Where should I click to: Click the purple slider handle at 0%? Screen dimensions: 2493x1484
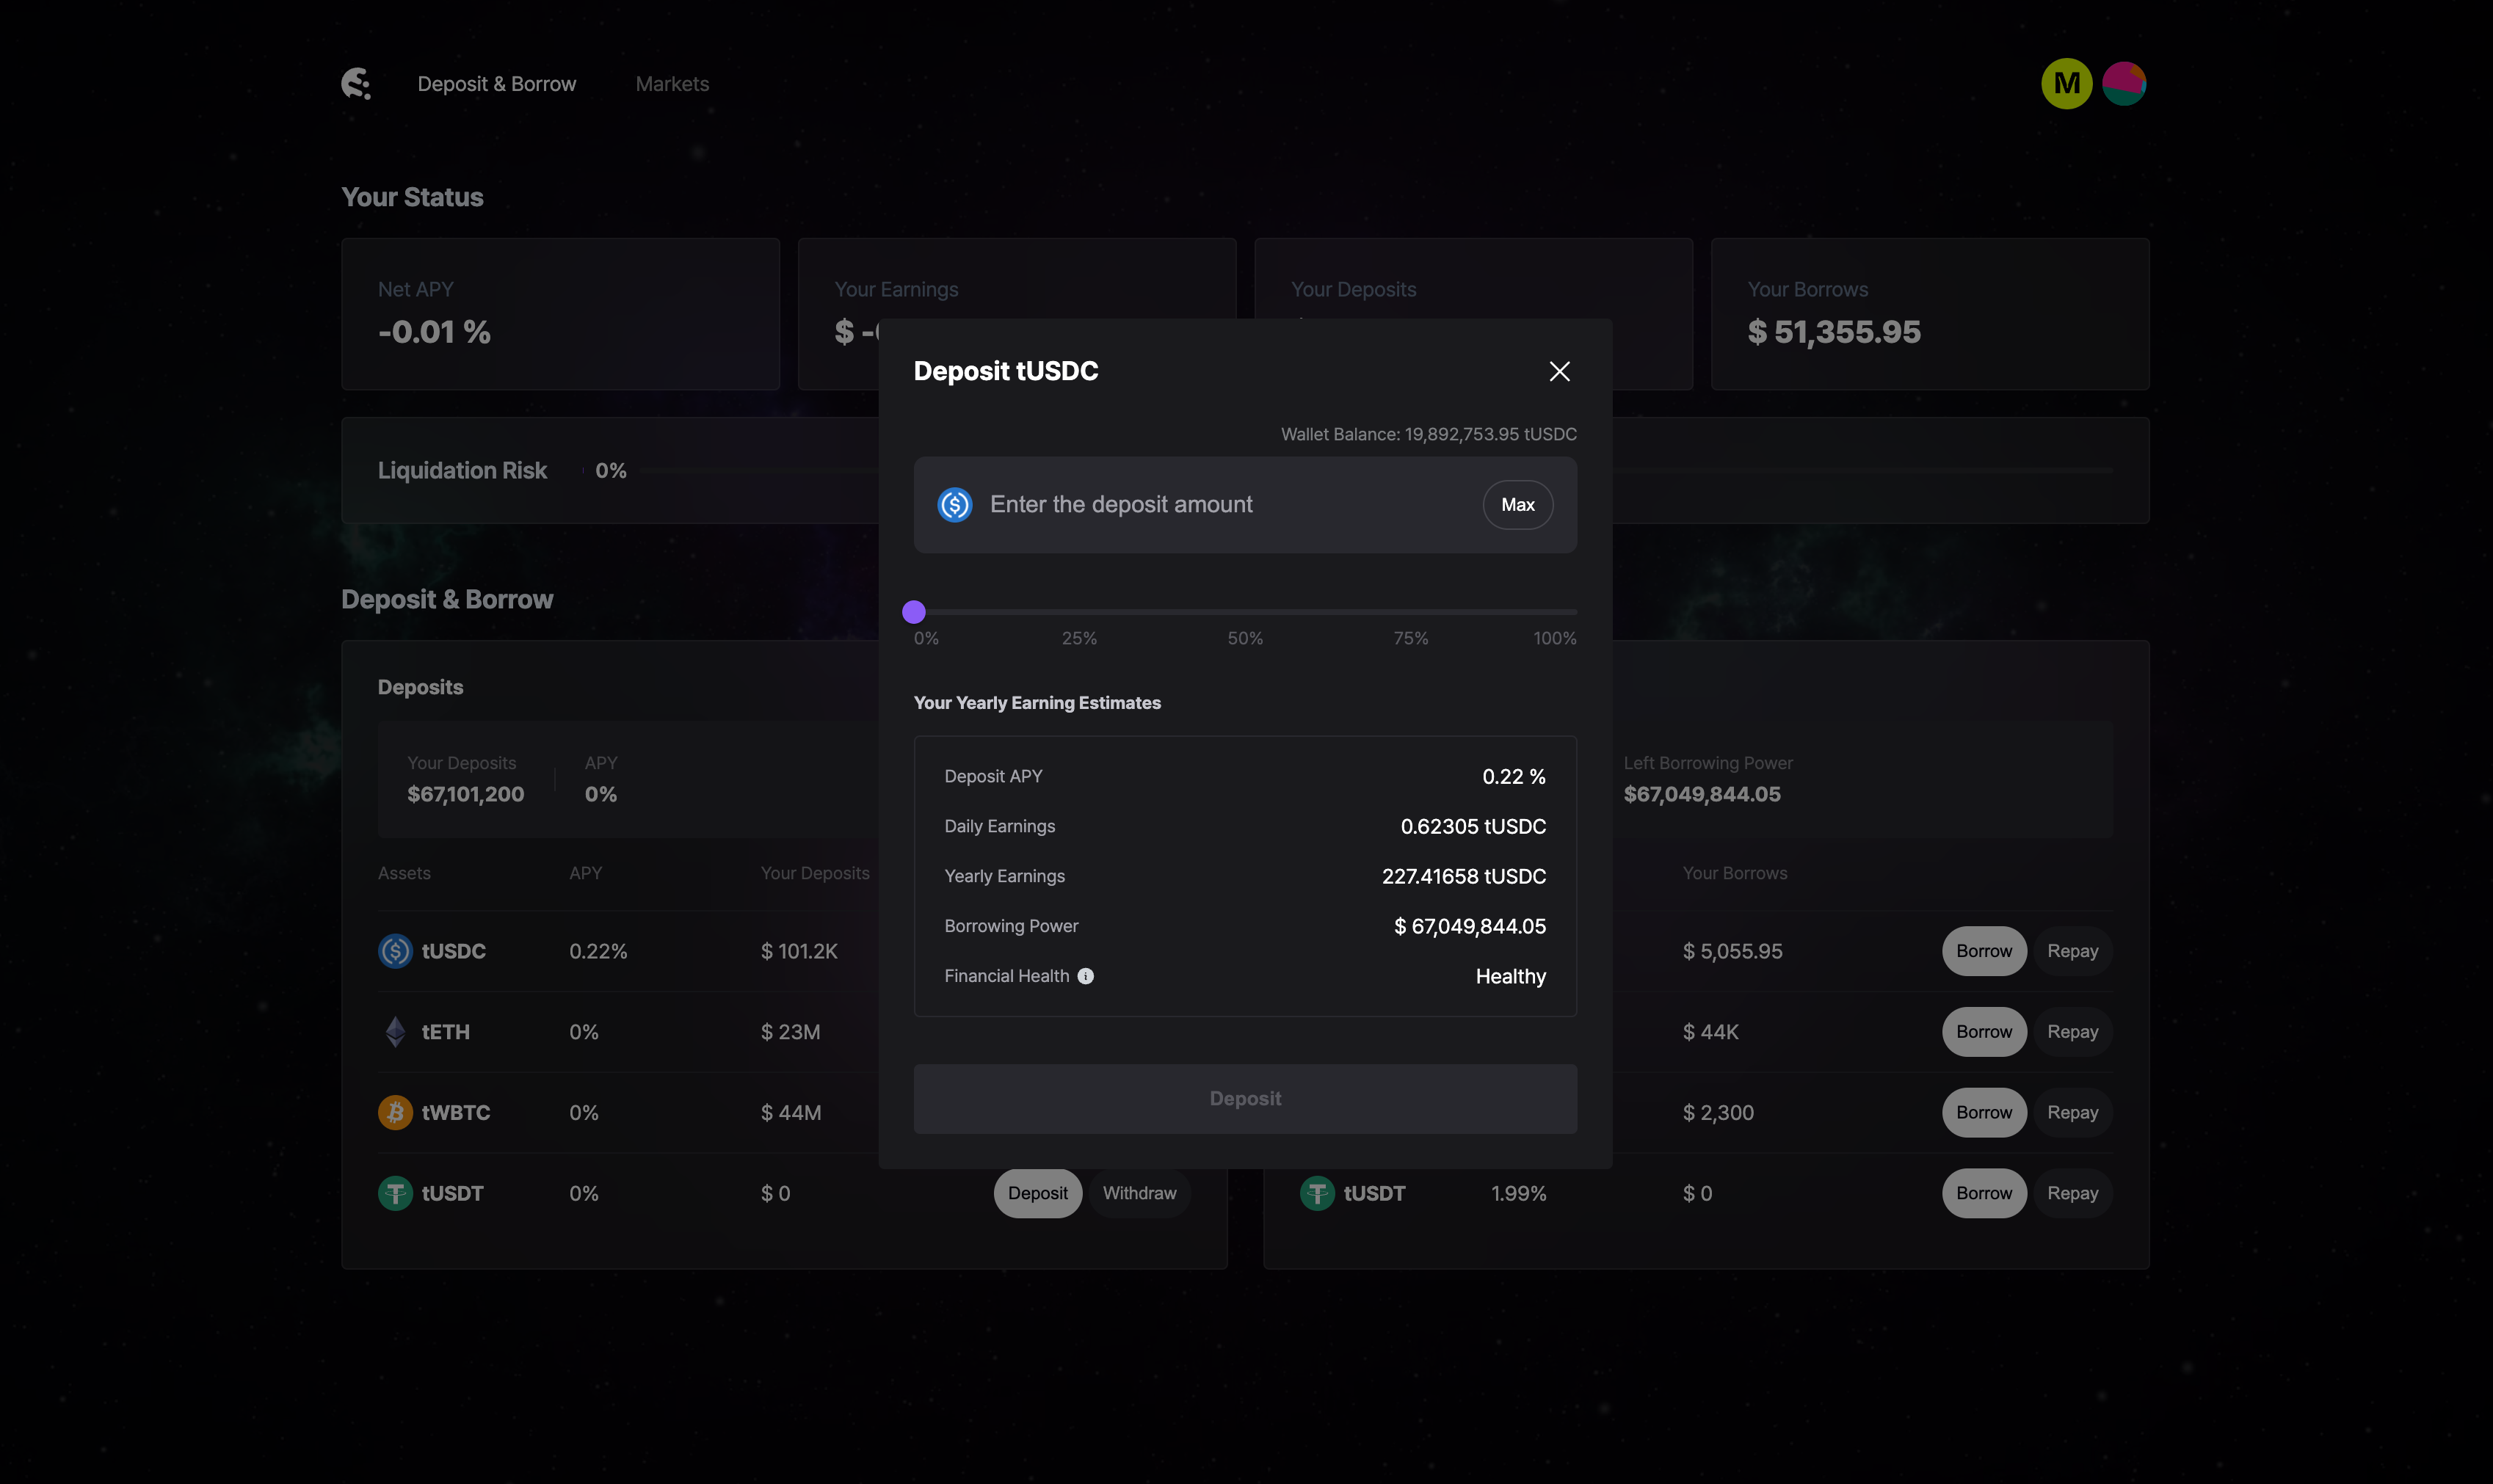click(x=914, y=612)
